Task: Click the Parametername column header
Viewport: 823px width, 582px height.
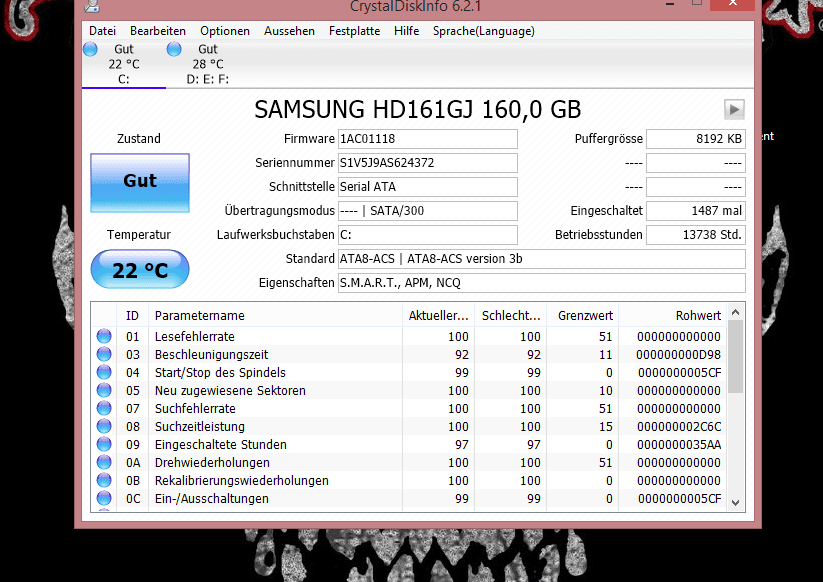Action: pos(276,315)
